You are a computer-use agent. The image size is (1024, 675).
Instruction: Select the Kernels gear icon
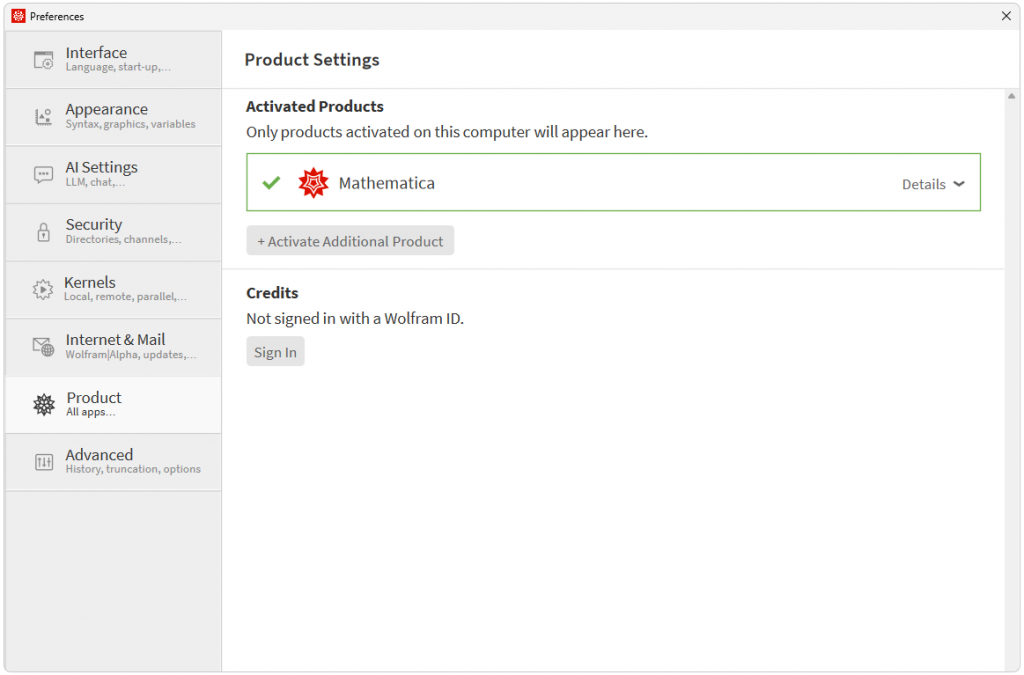[x=42, y=289]
